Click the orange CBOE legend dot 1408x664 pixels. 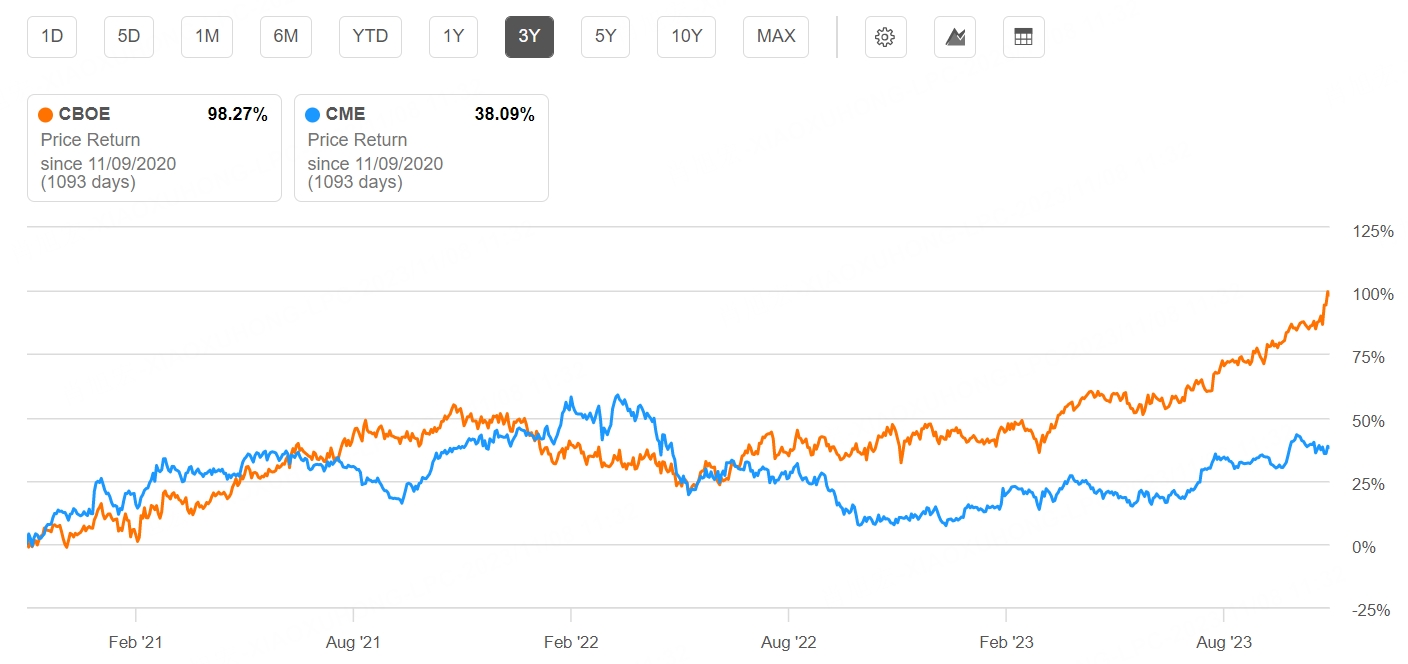(x=44, y=114)
